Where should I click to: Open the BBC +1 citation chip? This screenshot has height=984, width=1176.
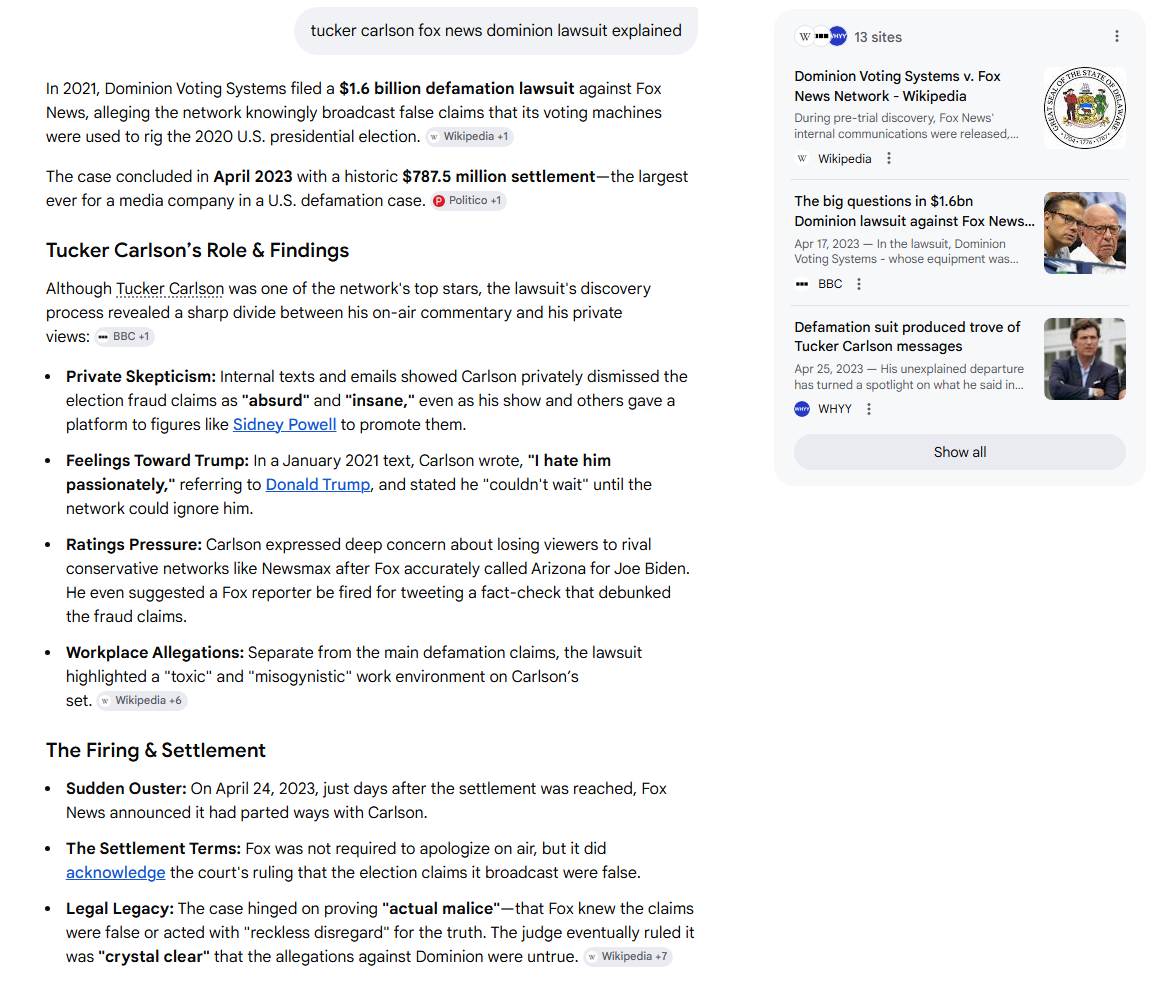(x=124, y=337)
